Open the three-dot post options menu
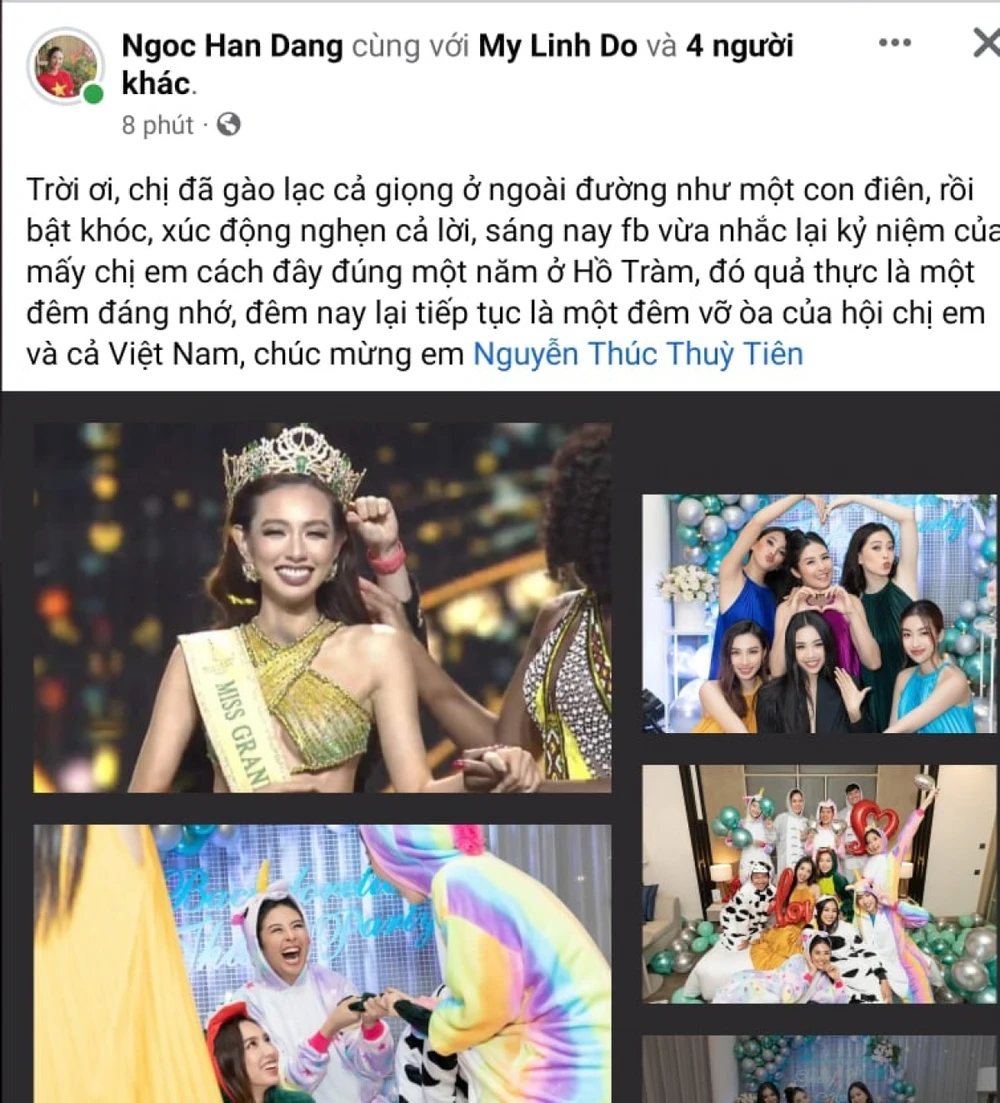 [895, 43]
